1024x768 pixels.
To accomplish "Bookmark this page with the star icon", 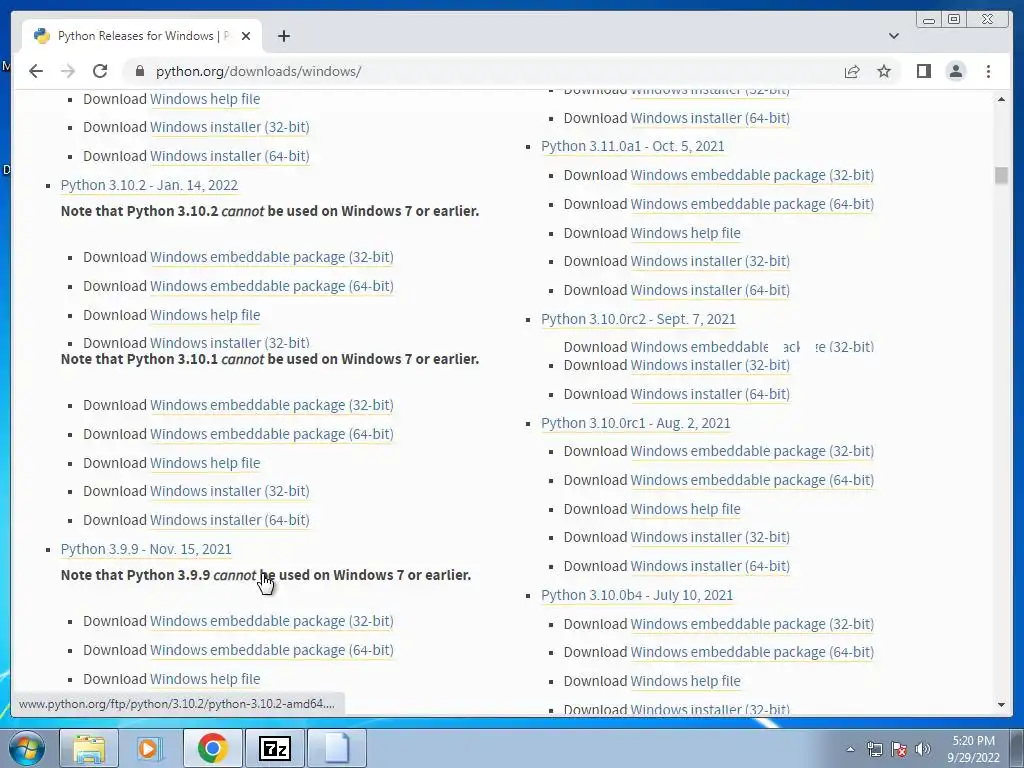I will [884, 71].
